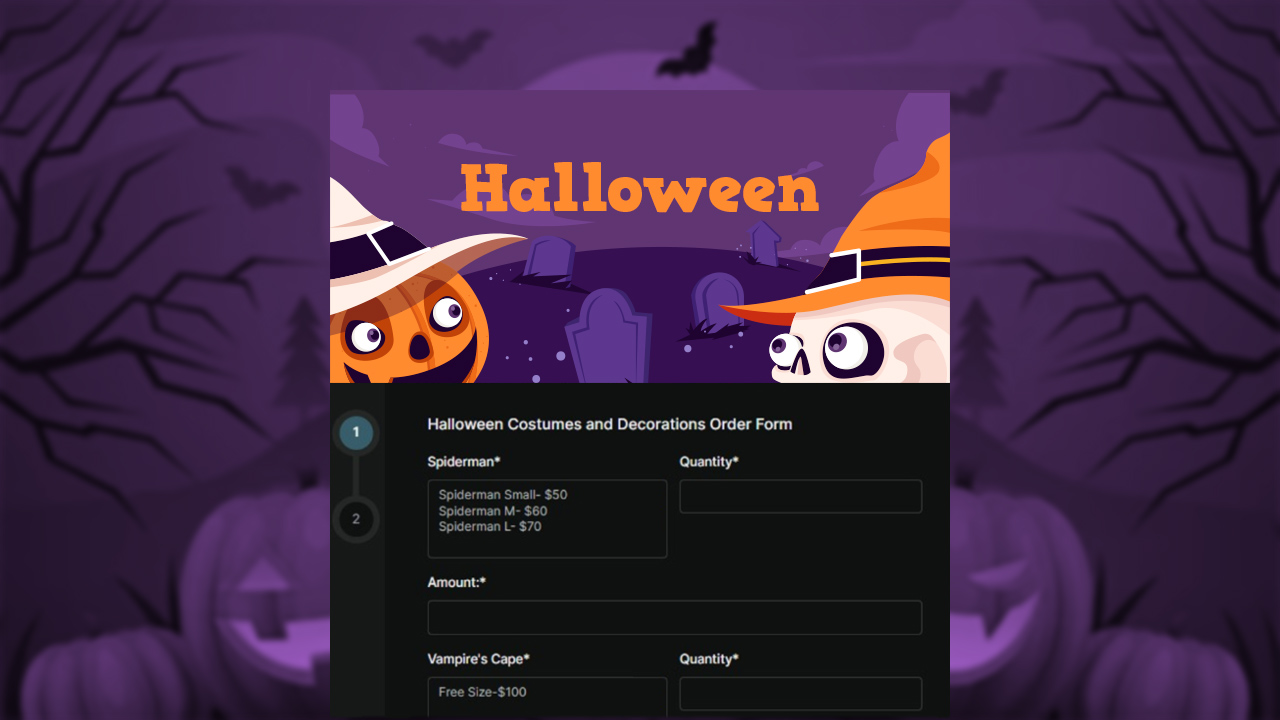Image resolution: width=1280 pixels, height=720 pixels.
Task: Click into the Amount input field
Action: click(674, 617)
